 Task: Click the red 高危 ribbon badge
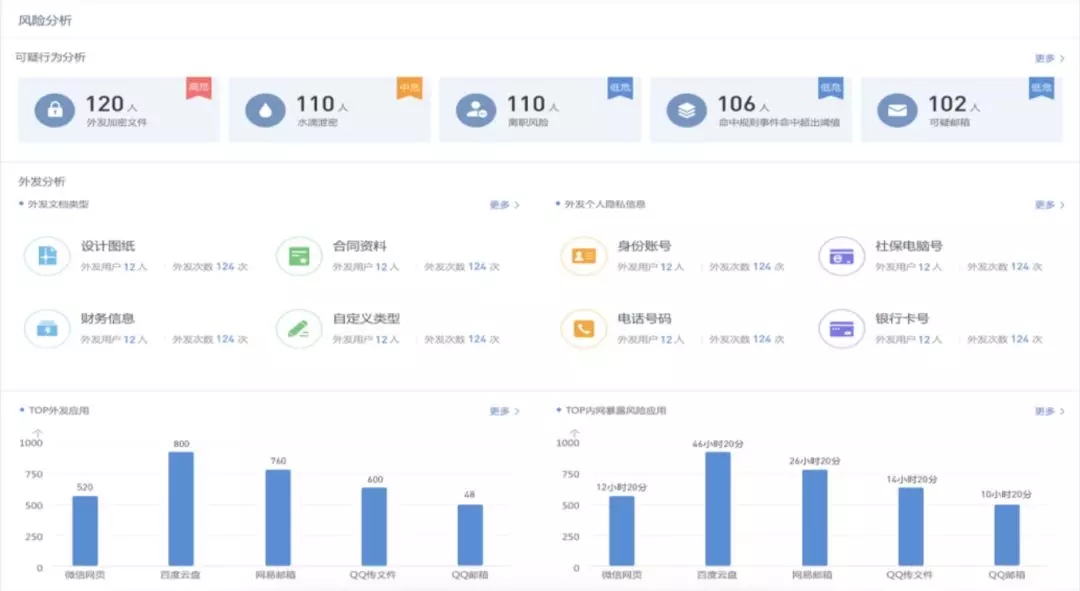(x=198, y=89)
